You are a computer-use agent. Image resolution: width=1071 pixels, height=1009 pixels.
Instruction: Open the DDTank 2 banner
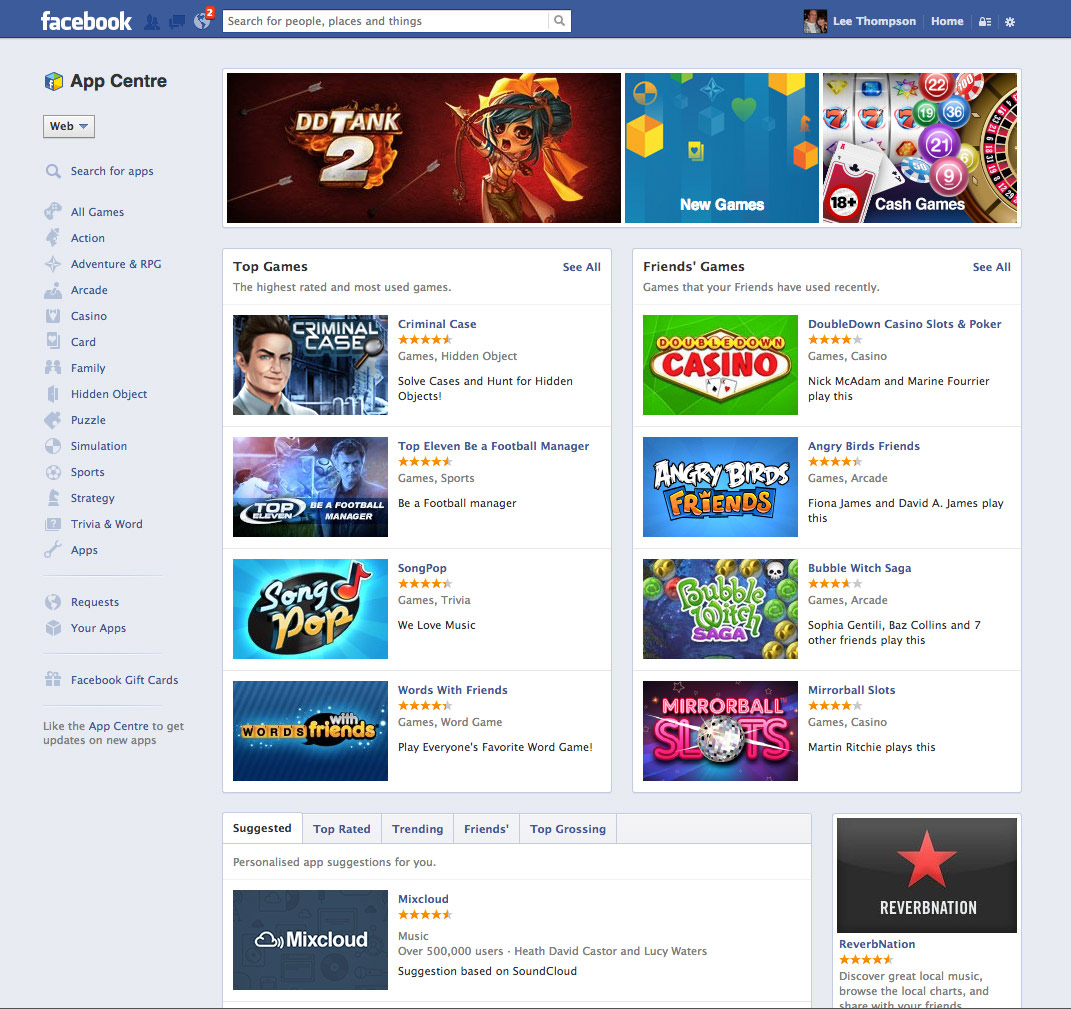pos(423,148)
